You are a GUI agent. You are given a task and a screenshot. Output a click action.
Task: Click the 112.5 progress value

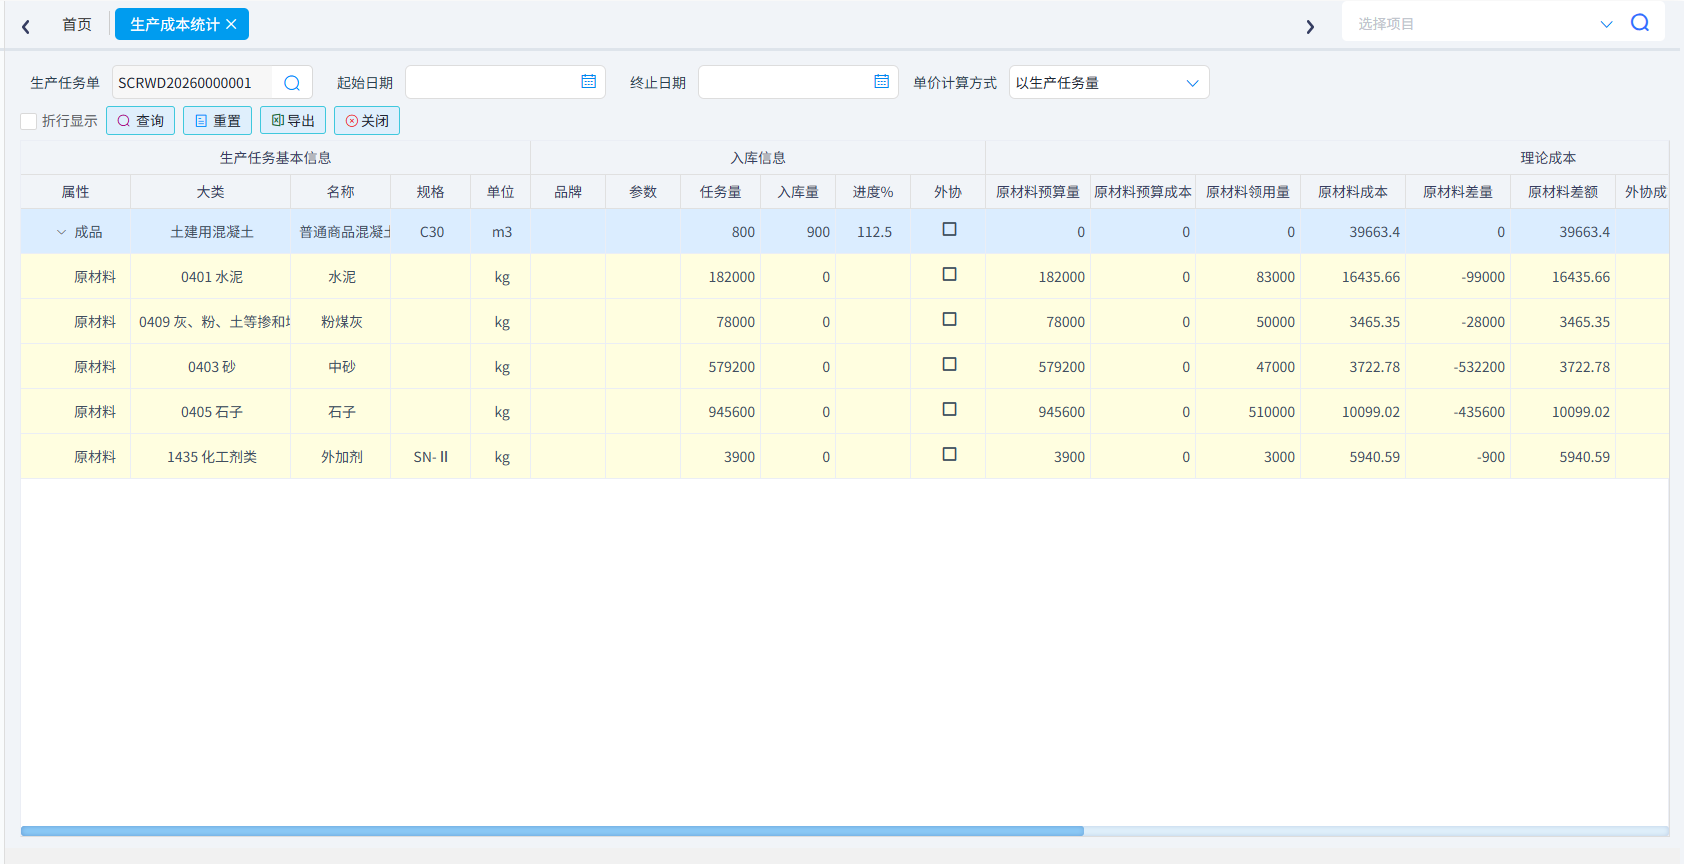click(x=874, y=232)
